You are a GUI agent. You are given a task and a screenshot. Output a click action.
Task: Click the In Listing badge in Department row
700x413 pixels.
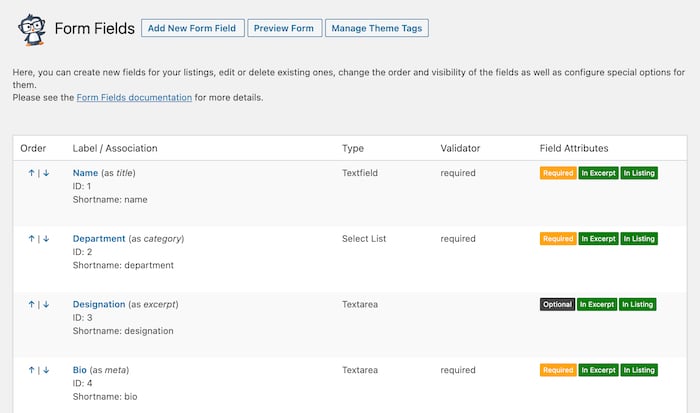pos(639,239)
